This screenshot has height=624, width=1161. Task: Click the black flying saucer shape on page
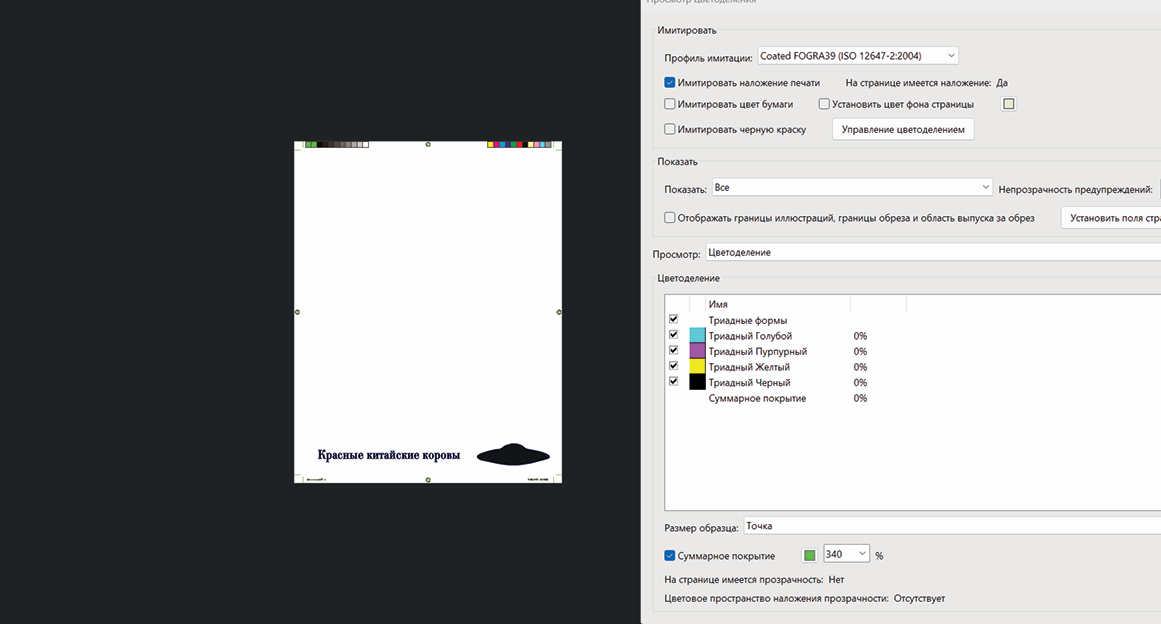pos(513,454)
